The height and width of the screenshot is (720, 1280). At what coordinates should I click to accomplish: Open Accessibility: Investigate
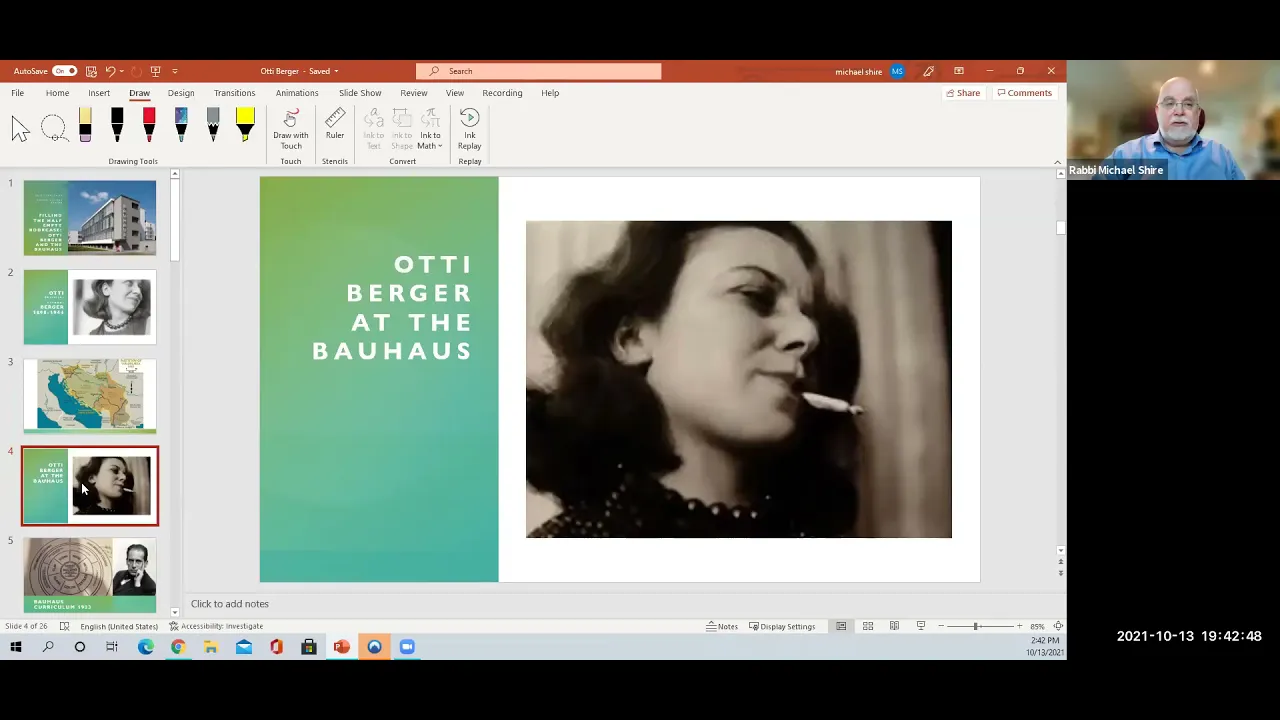(x=217, y=626)
